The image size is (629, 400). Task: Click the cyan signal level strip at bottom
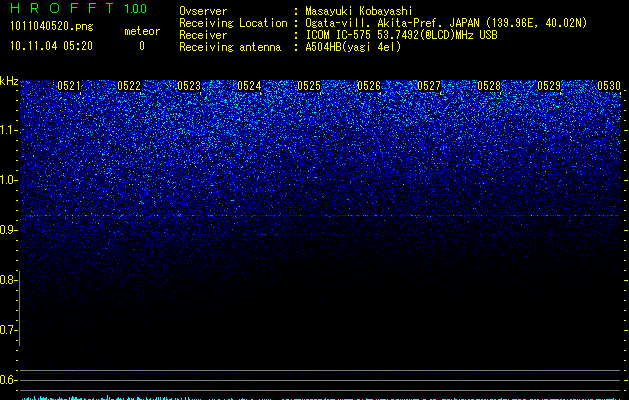[x=321, y=398]
